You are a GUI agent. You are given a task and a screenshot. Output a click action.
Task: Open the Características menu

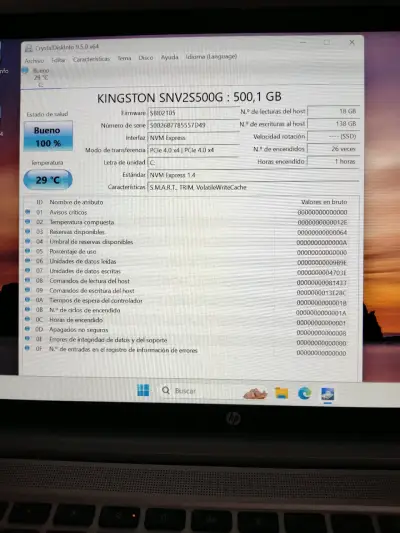91,59
